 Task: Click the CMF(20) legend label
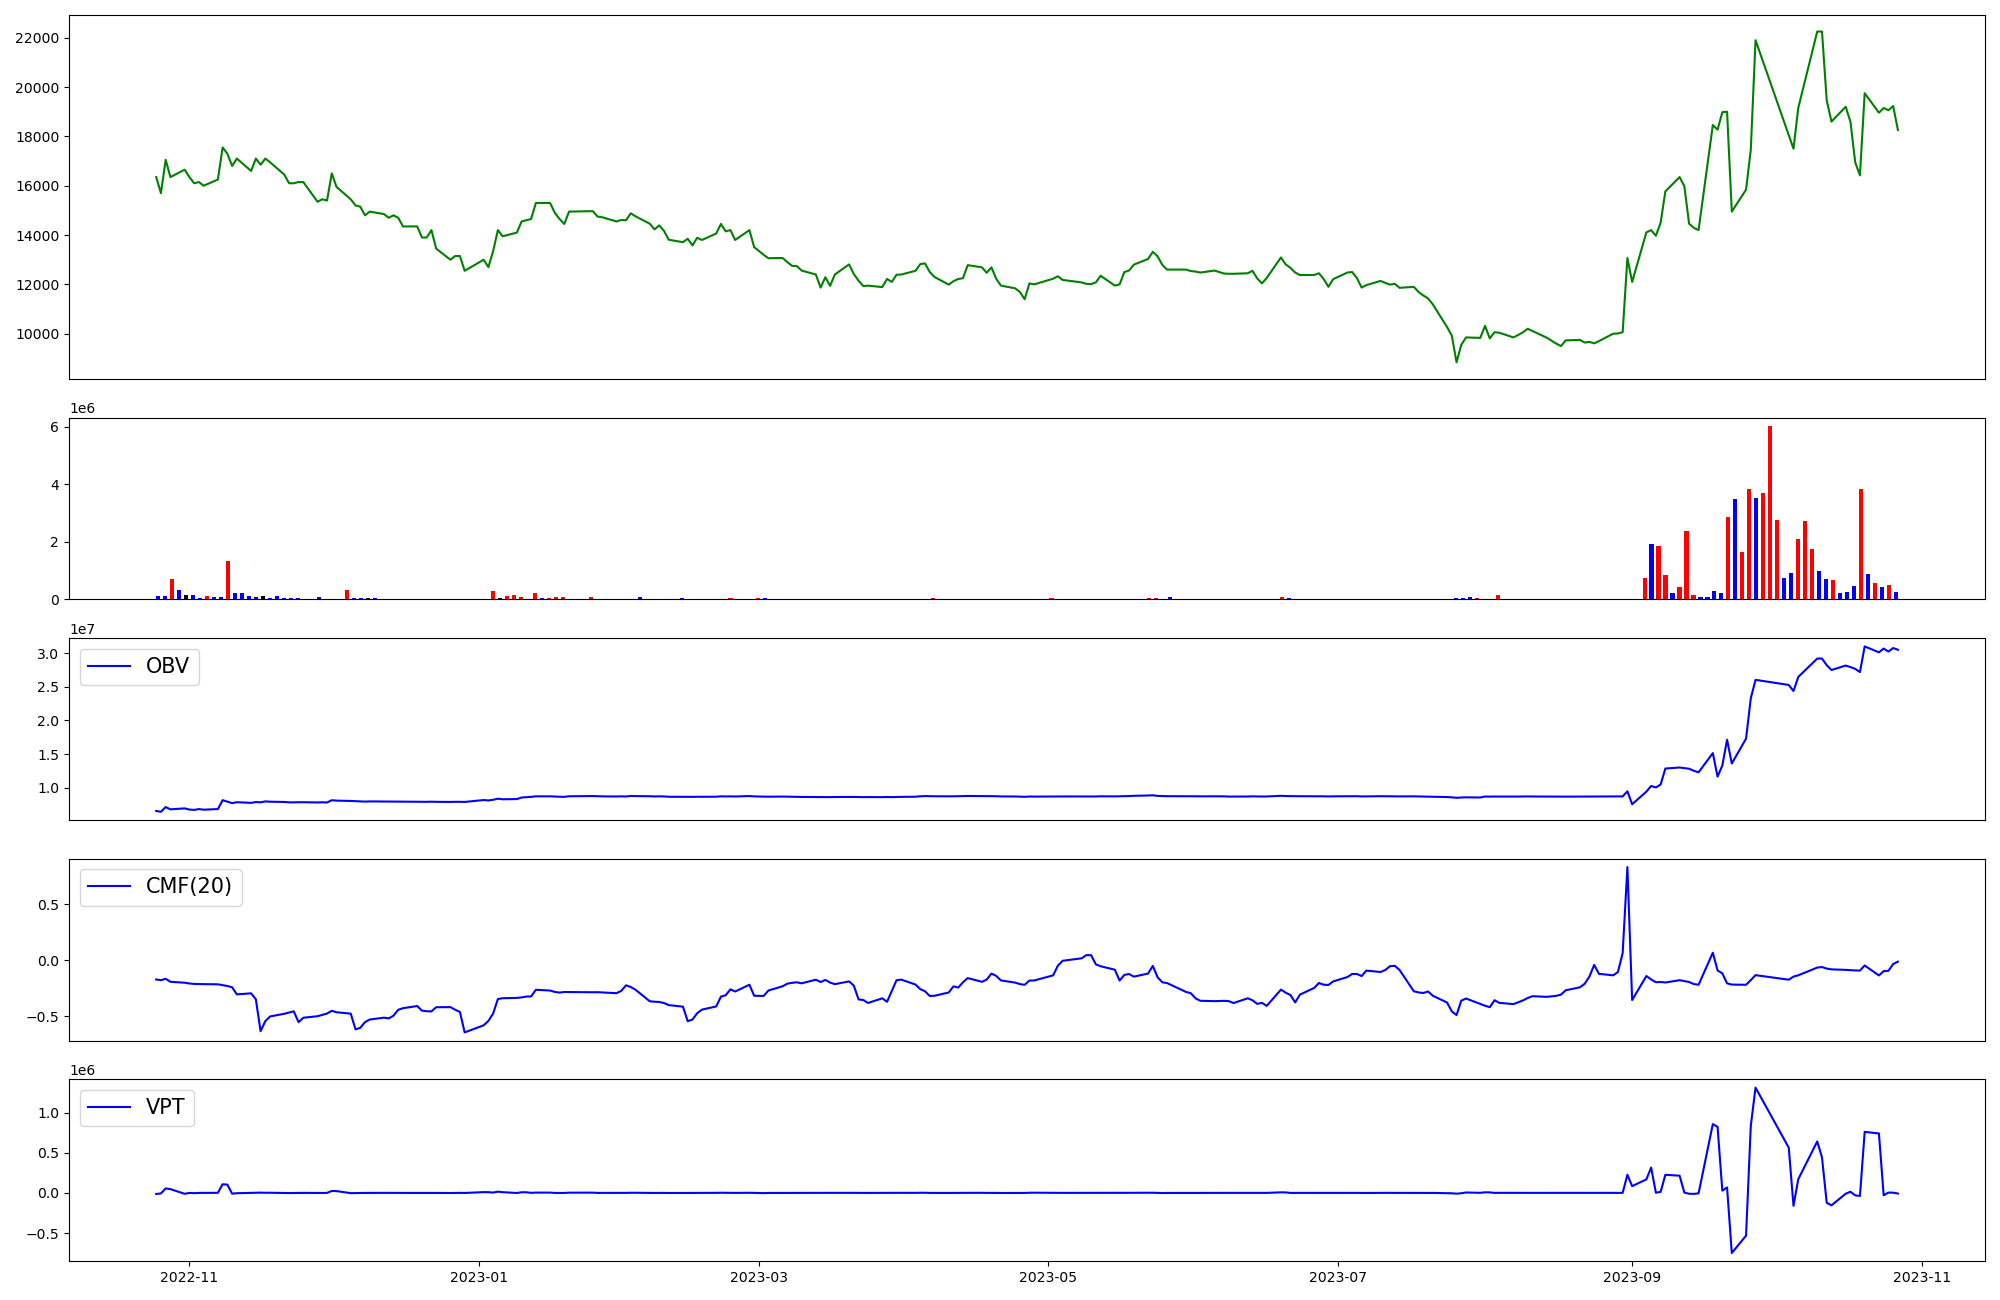(x=188, y=886)
